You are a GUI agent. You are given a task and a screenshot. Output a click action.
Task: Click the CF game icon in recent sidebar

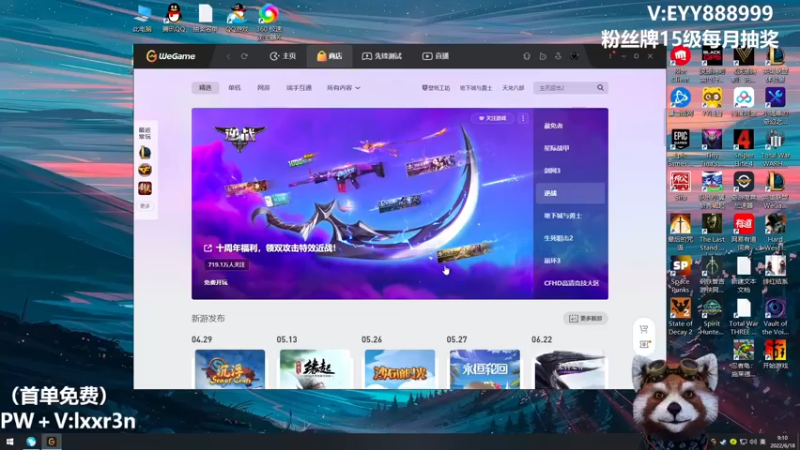[x=145, y=170]
